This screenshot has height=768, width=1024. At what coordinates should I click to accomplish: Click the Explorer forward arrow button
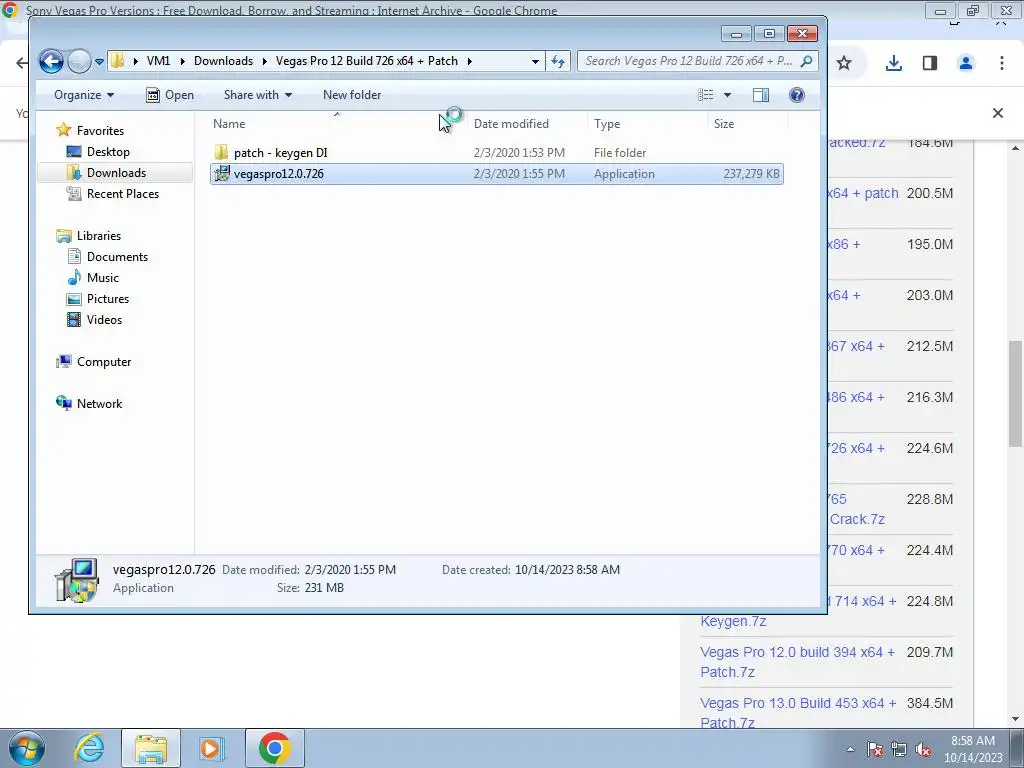click(79, 61)
